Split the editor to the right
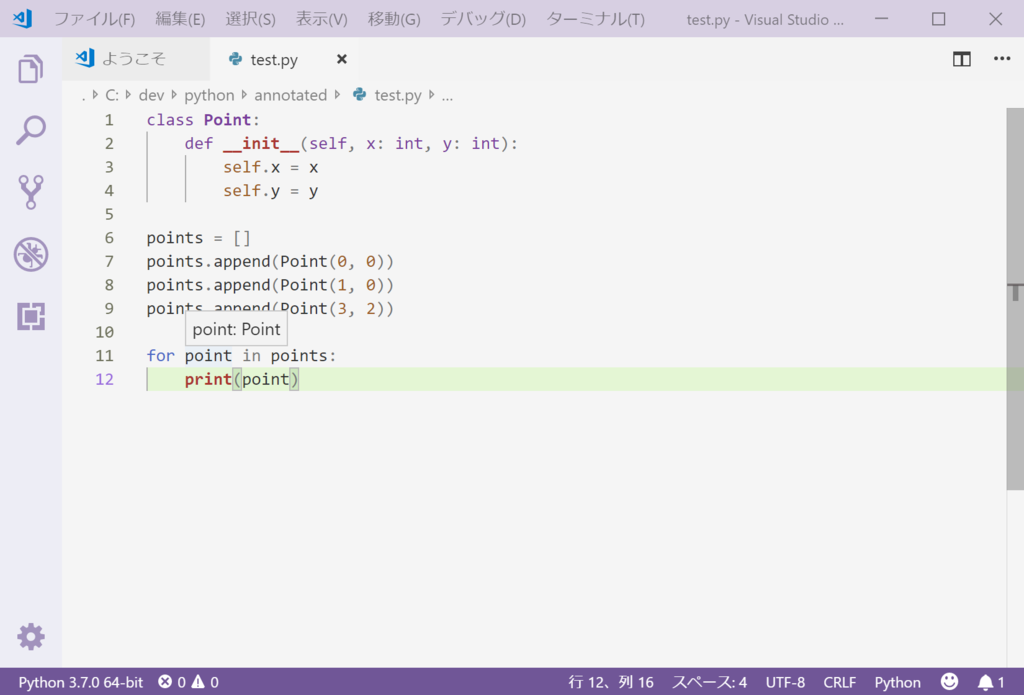 [961, 59]
